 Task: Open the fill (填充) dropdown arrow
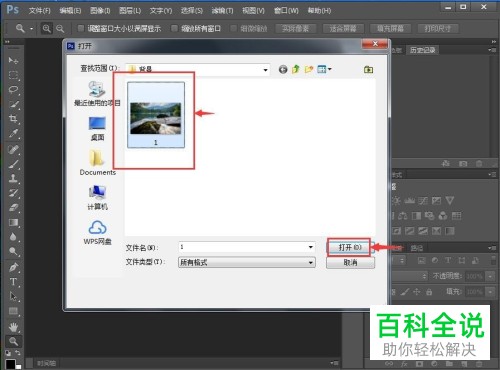[x=490, y=292]
